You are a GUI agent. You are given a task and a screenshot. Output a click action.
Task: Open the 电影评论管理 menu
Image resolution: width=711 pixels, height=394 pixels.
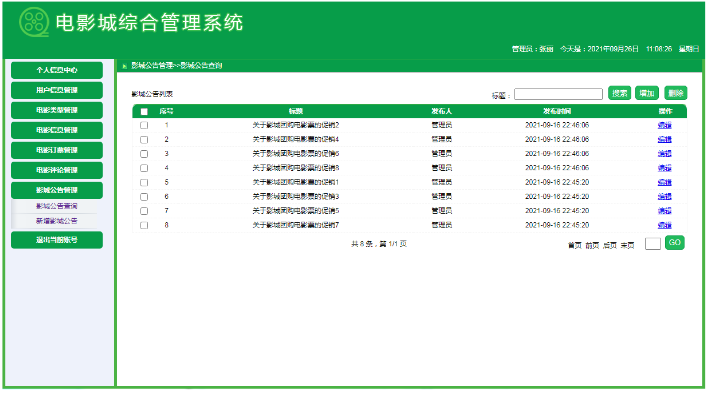57,170
